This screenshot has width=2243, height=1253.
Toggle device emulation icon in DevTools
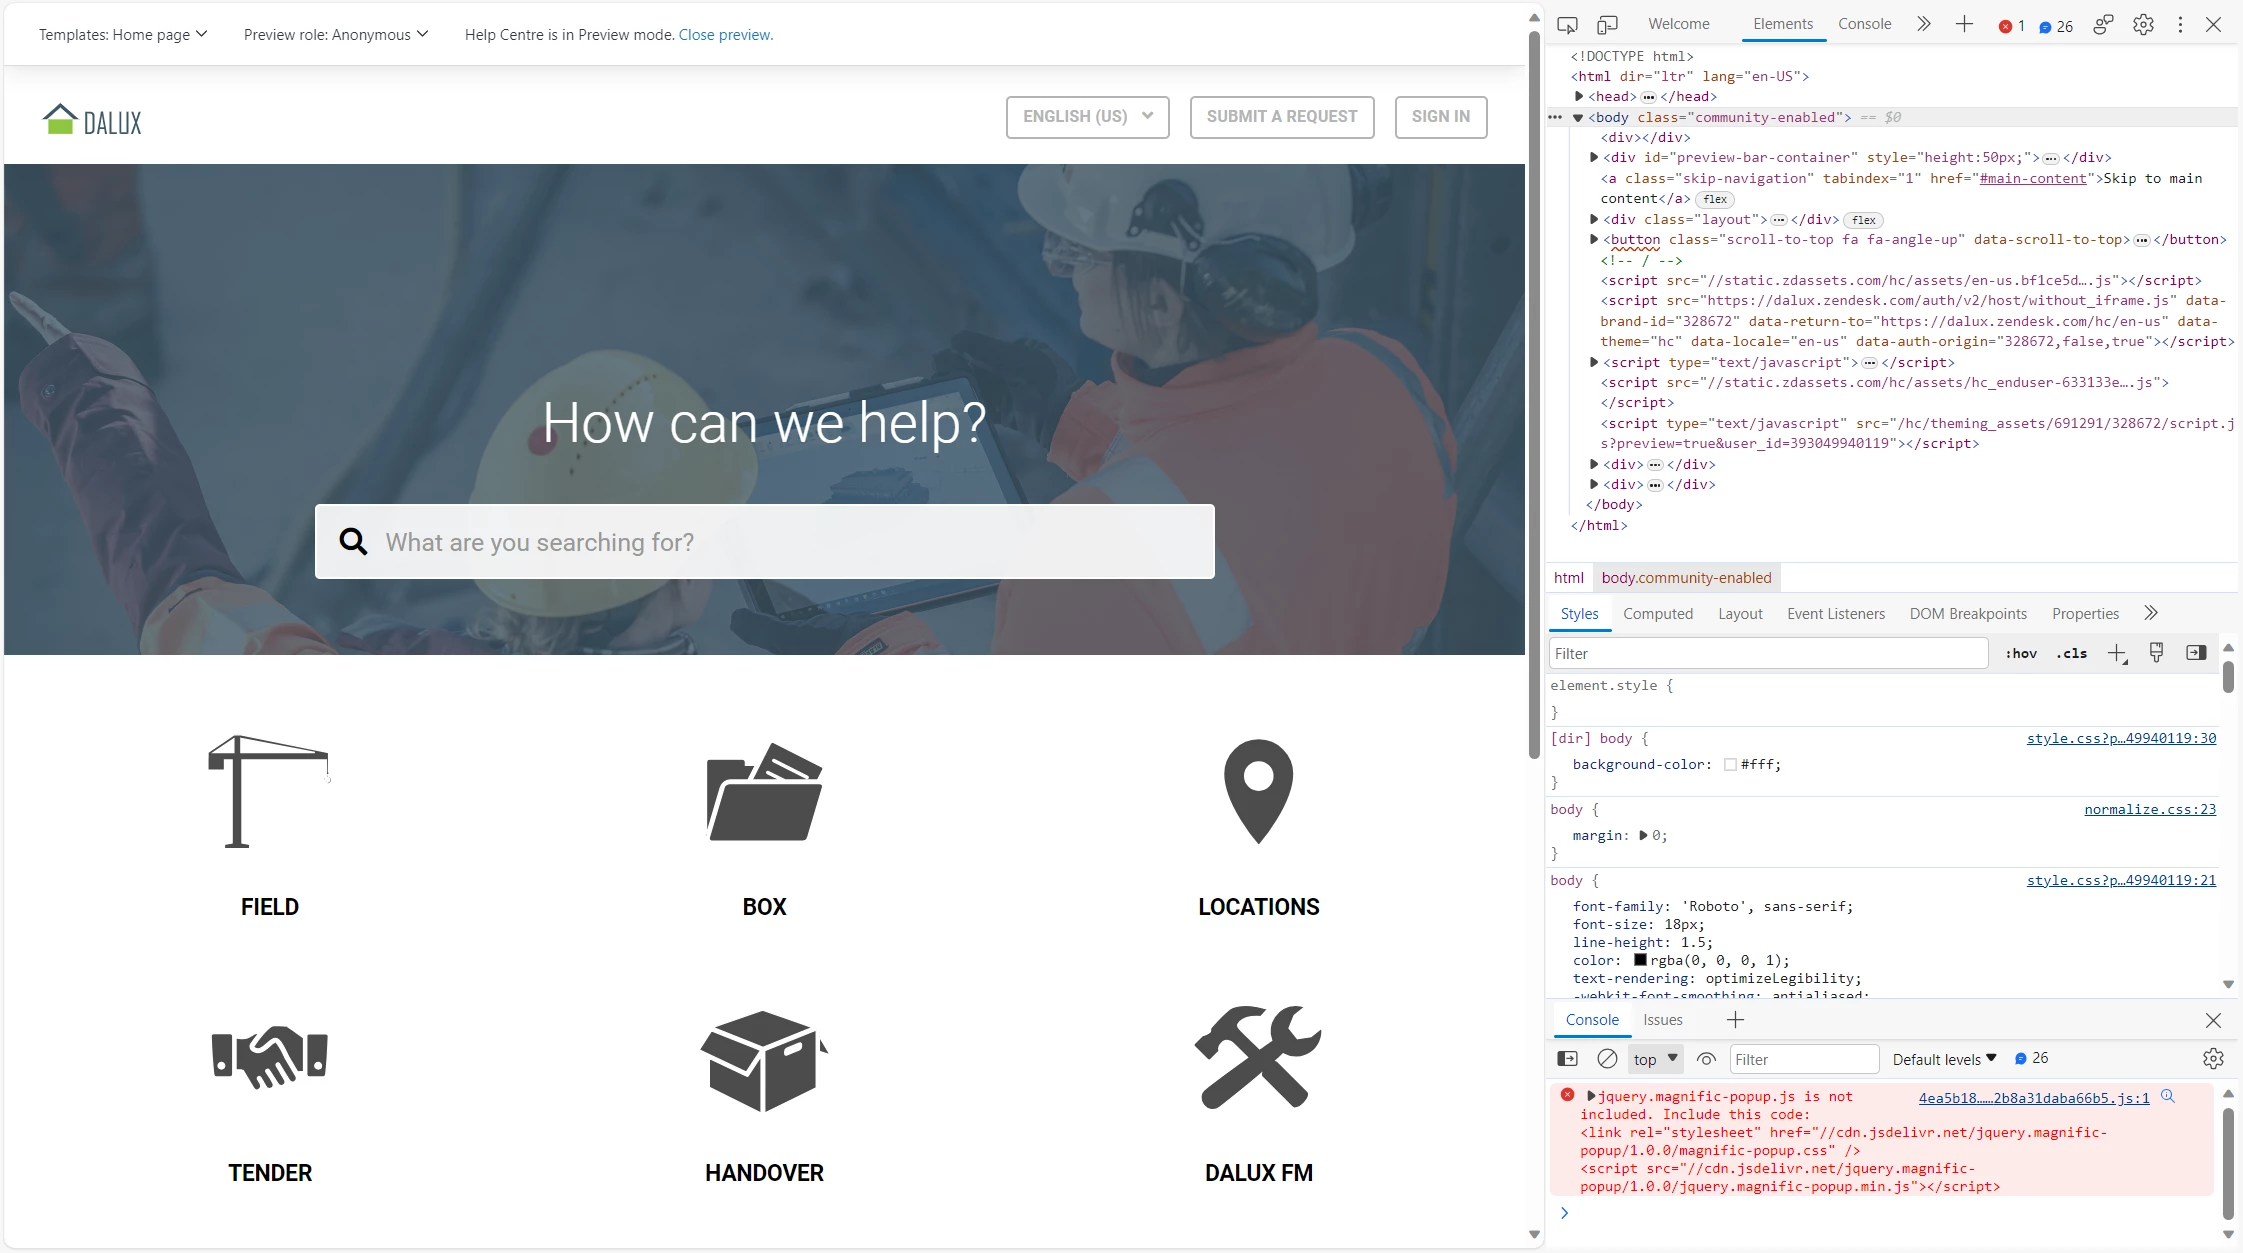pyautogui.click(x=1607, y=25)
